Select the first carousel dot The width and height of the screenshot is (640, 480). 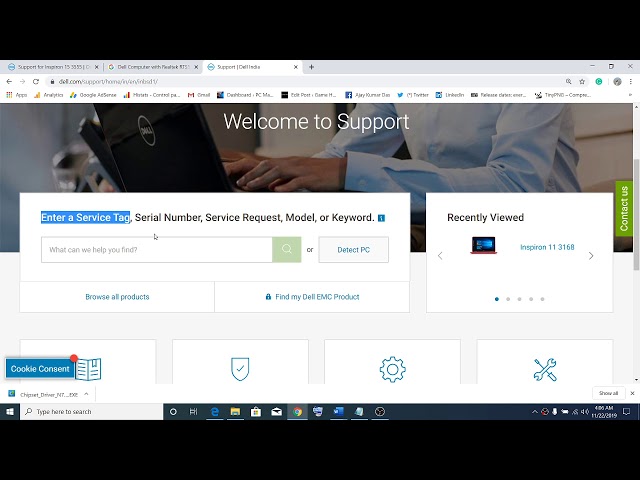[497, 299]
